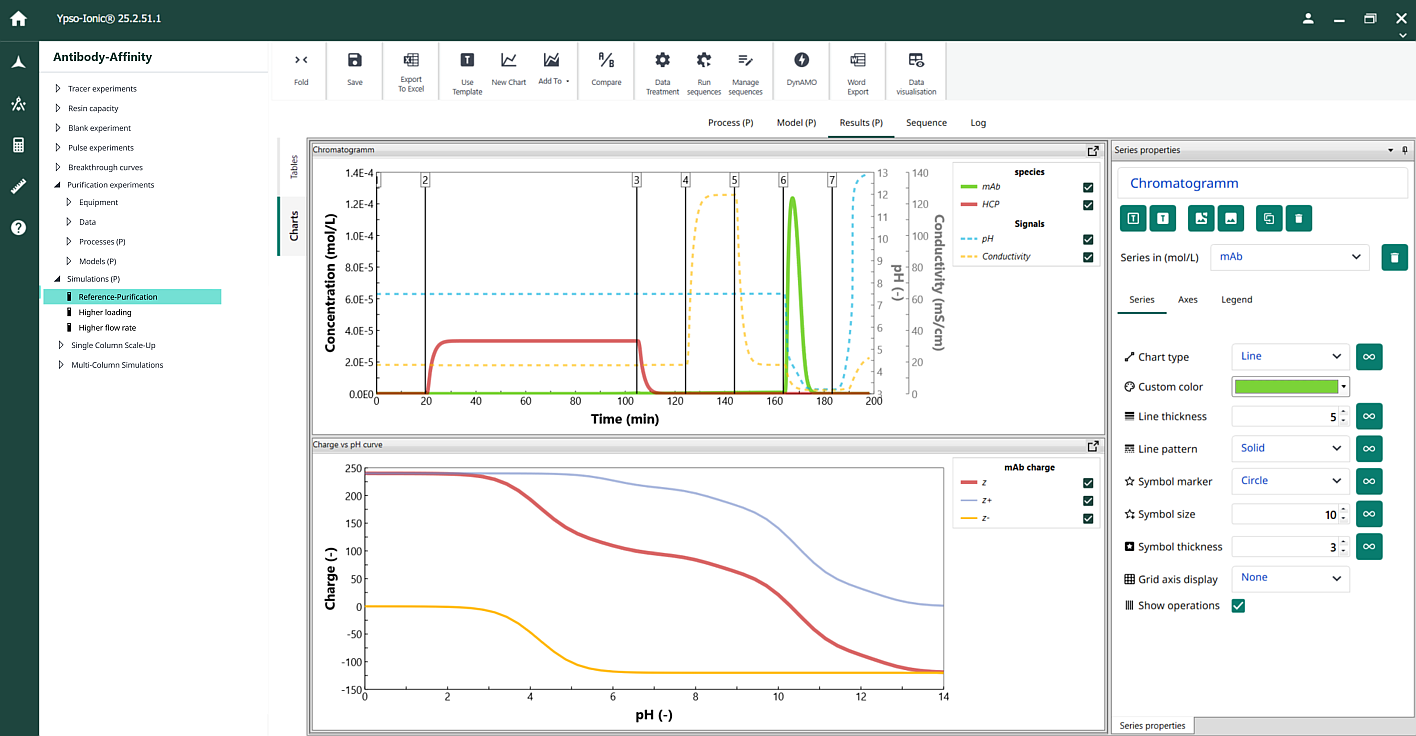Screen dimensions: 1416x736
Task: Select the Compare tool
Action: pyautogui.click(x=606, y=70)
